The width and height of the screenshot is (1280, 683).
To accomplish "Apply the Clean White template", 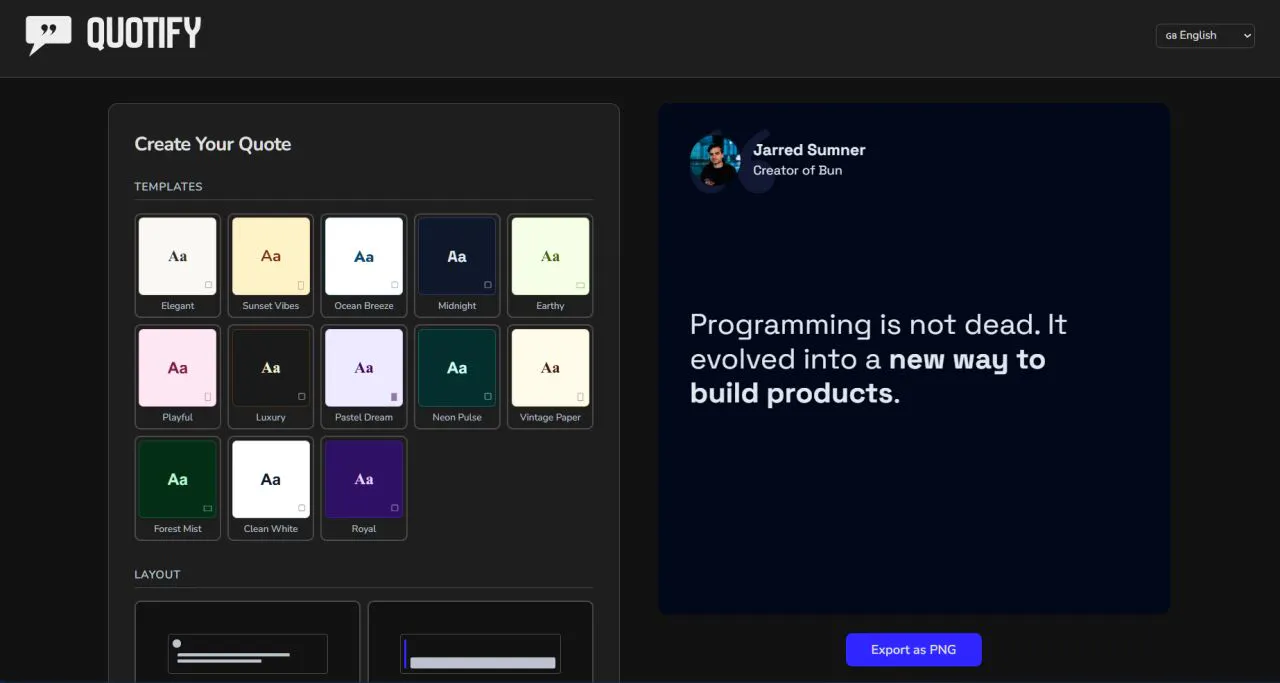I will 271,488.
